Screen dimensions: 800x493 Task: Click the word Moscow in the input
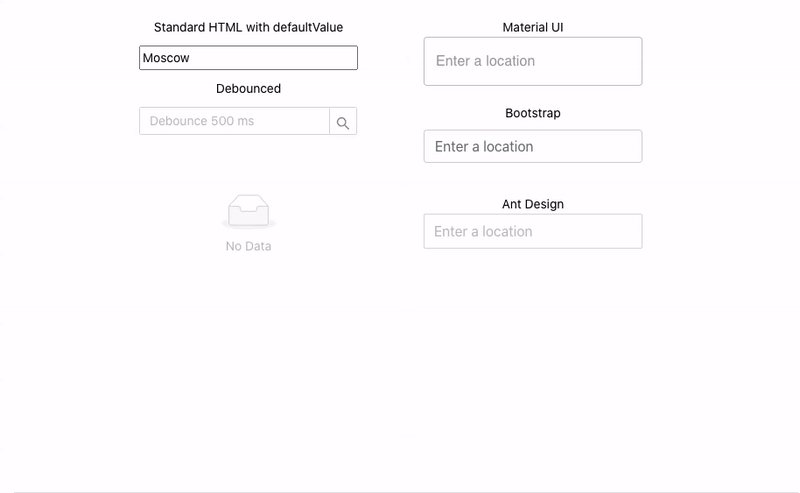tap(166, 58)
